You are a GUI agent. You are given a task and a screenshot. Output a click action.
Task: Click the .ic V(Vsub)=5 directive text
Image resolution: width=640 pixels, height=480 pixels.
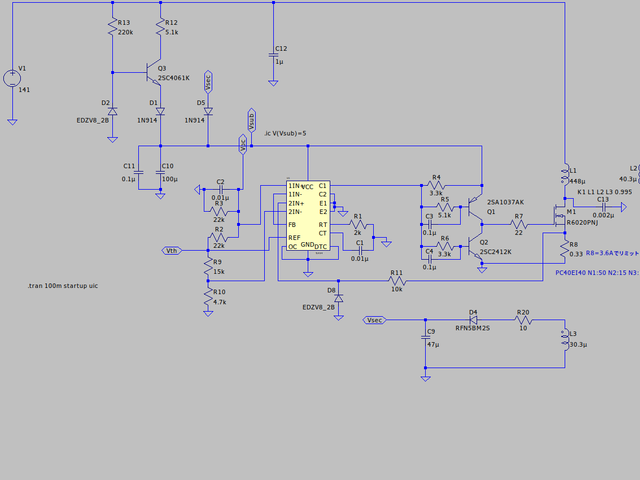pos(285,132)
